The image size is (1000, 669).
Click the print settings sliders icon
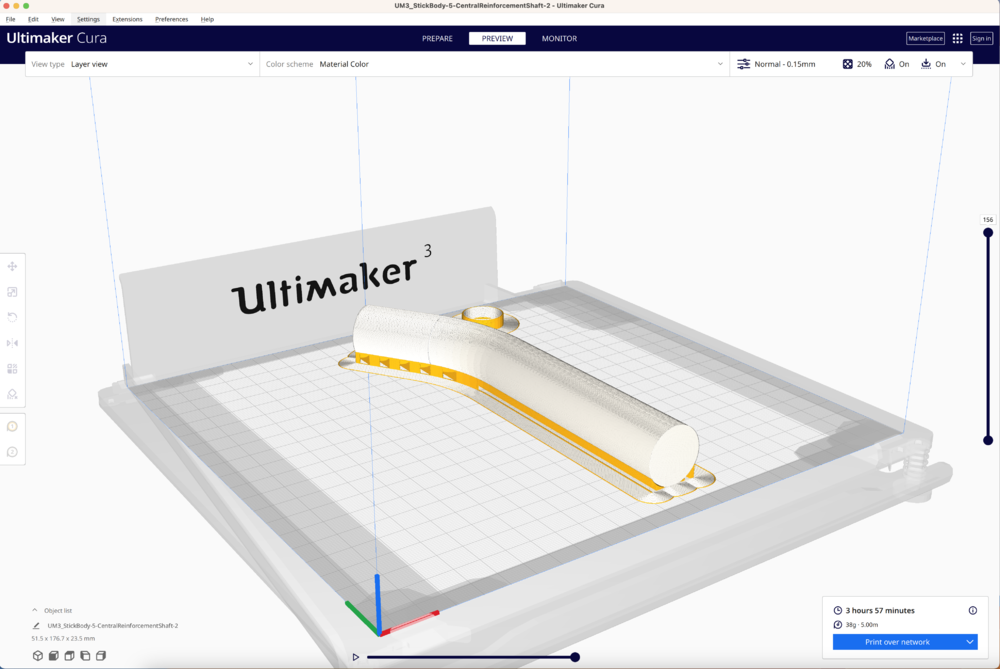(x=744, y=64)
